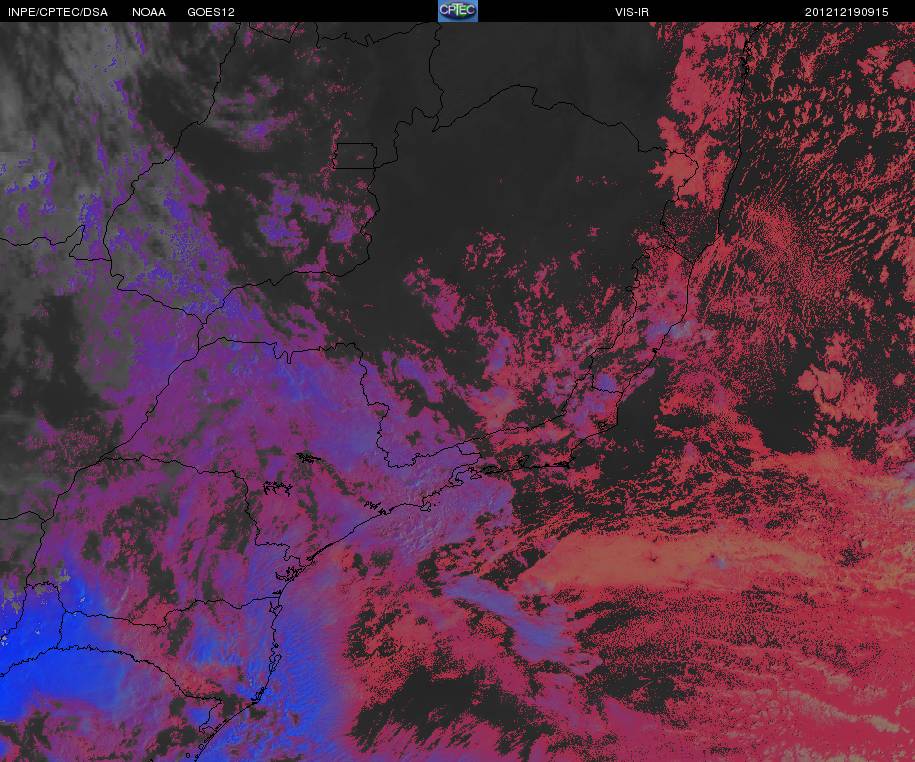Screen dimensions: 915x762
Task: Select the 201212190915 timestamp
Action: point(846,12)
